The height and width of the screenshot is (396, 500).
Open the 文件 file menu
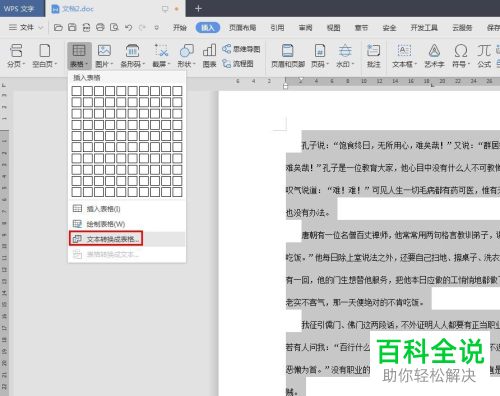point(26,28)
